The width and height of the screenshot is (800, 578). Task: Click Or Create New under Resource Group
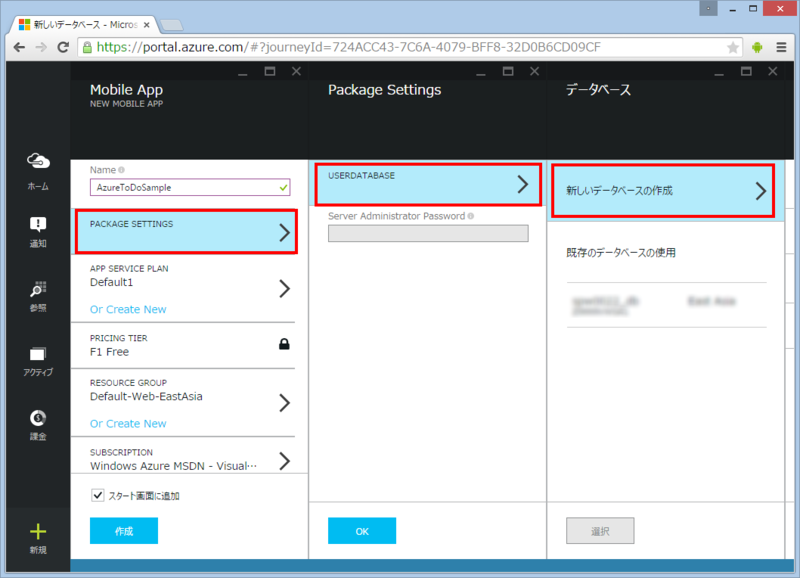tap(128, 424)
